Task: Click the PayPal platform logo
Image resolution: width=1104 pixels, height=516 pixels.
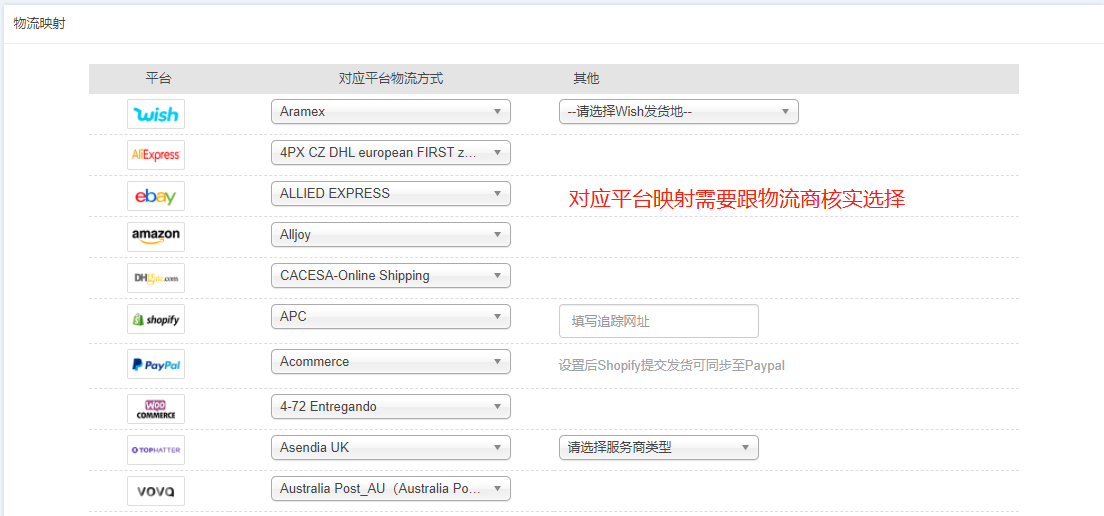Action: point(156,364)
